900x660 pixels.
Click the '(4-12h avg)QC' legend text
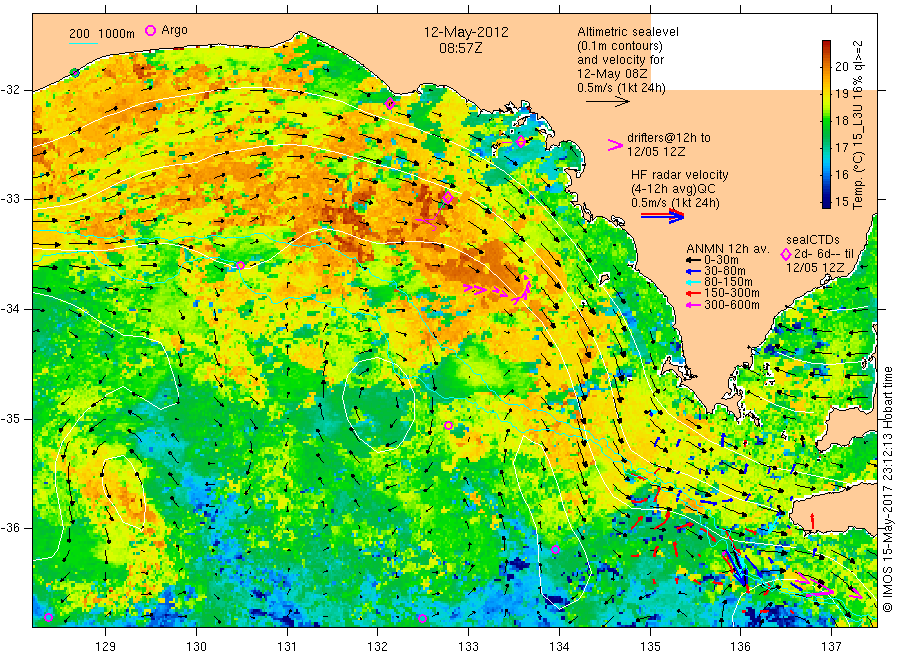(x=673, y=189)
